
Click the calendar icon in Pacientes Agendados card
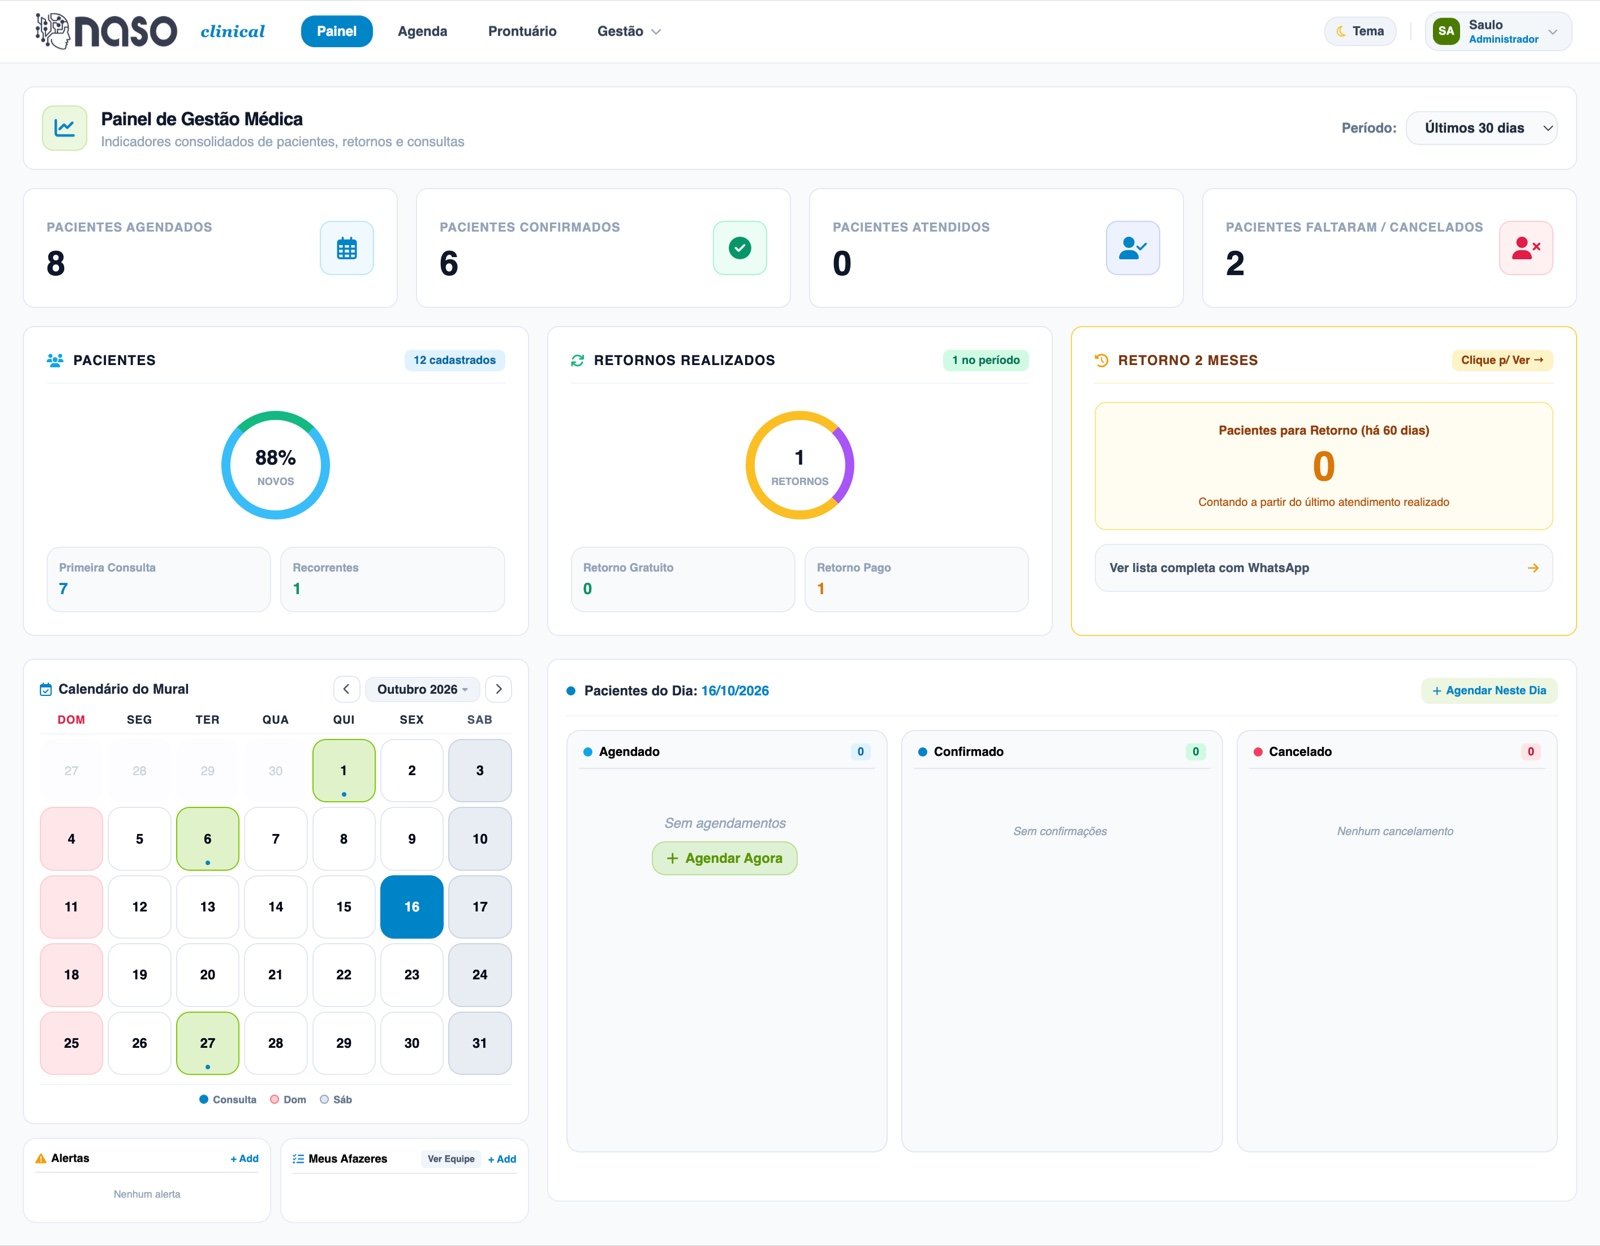pos(347,248)
